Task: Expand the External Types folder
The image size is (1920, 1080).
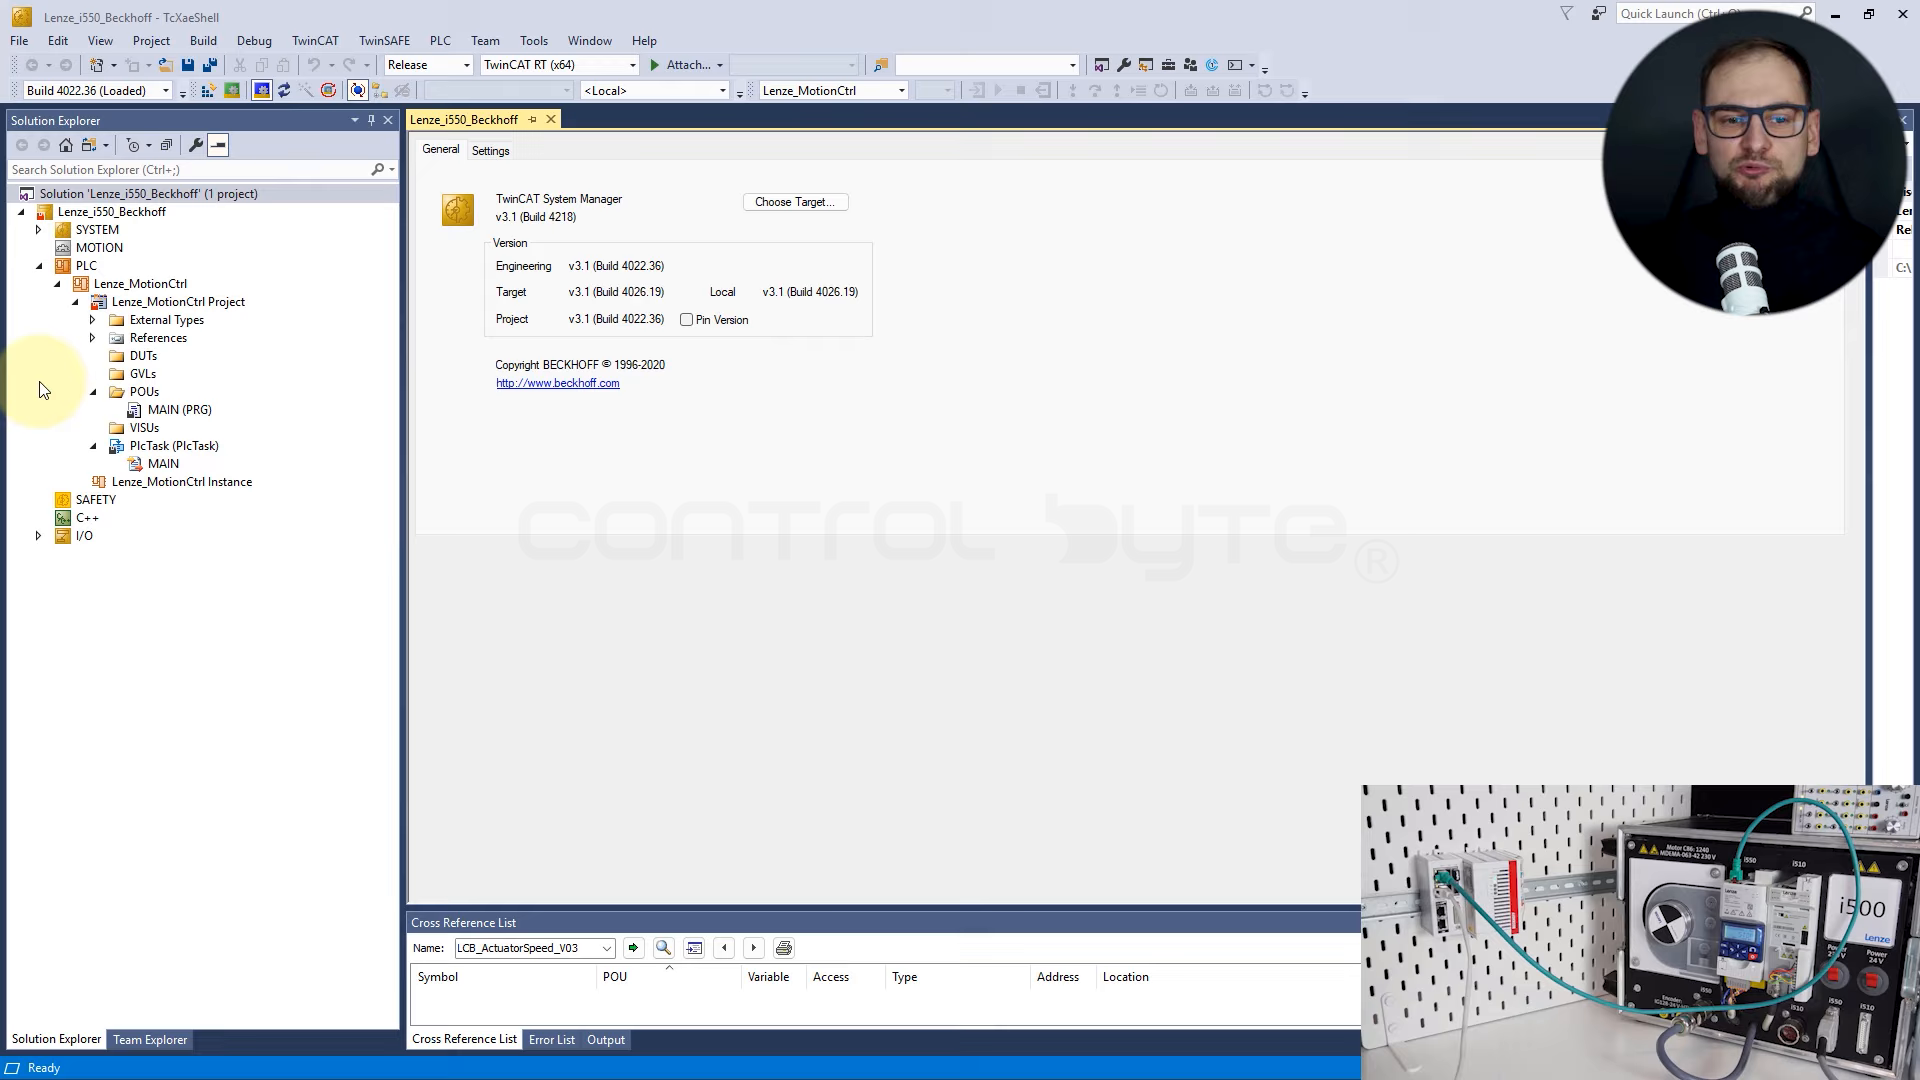Action: (93, 320)
